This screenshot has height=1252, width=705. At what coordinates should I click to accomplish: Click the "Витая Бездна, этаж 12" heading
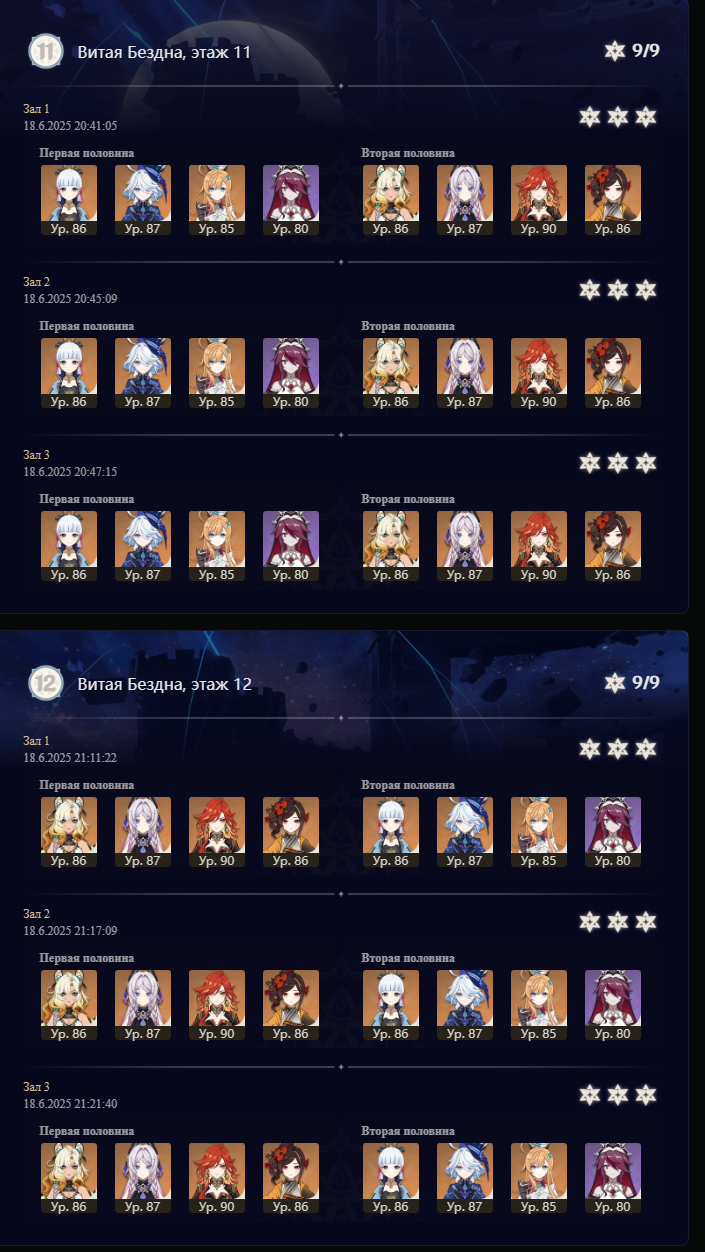pyautogui.click(x=164, y=684)
